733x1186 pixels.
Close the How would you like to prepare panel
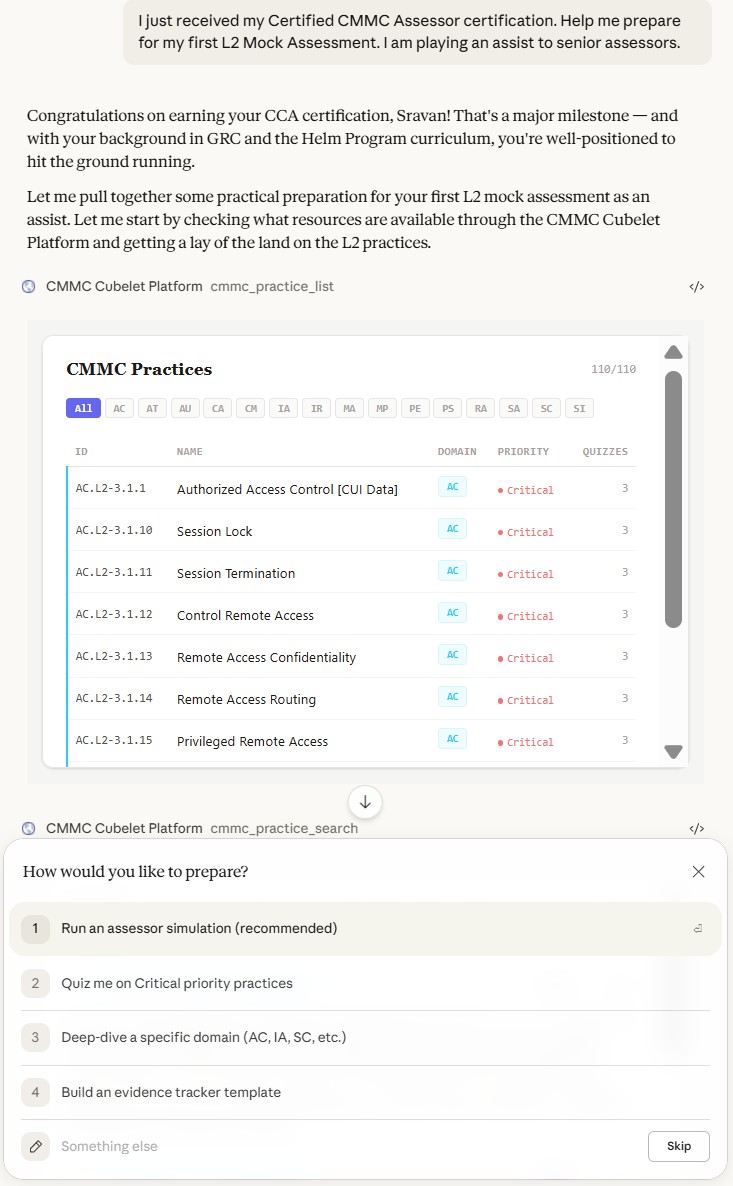698,871
